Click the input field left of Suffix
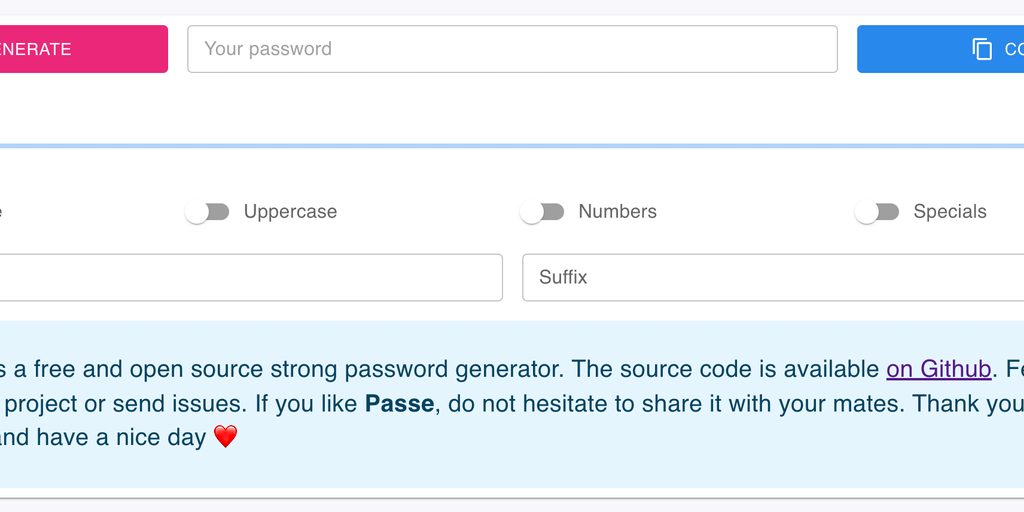 pos(250,277)
